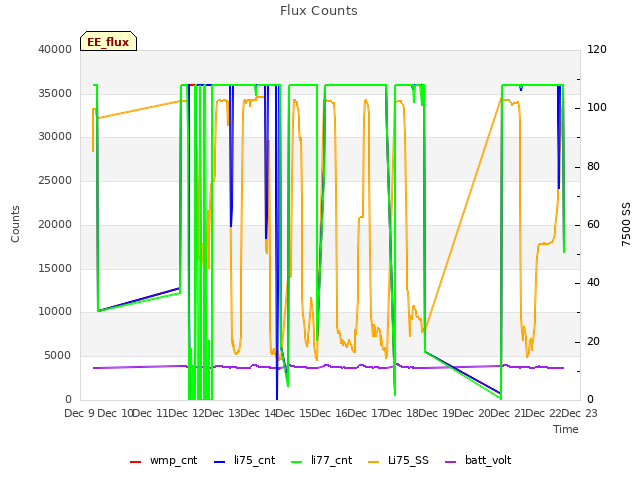Click the 30000 y-axis tick label
The image size is (640, 480).
pyautogui.click(x=55, y=137)
